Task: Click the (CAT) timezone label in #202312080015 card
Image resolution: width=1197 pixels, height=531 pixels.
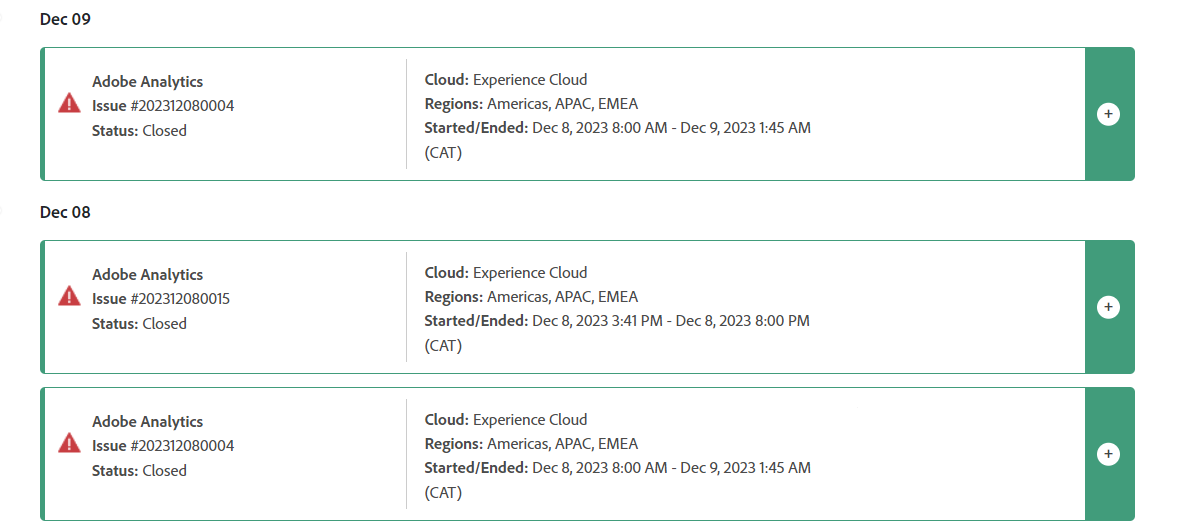Action: (444, 346)
